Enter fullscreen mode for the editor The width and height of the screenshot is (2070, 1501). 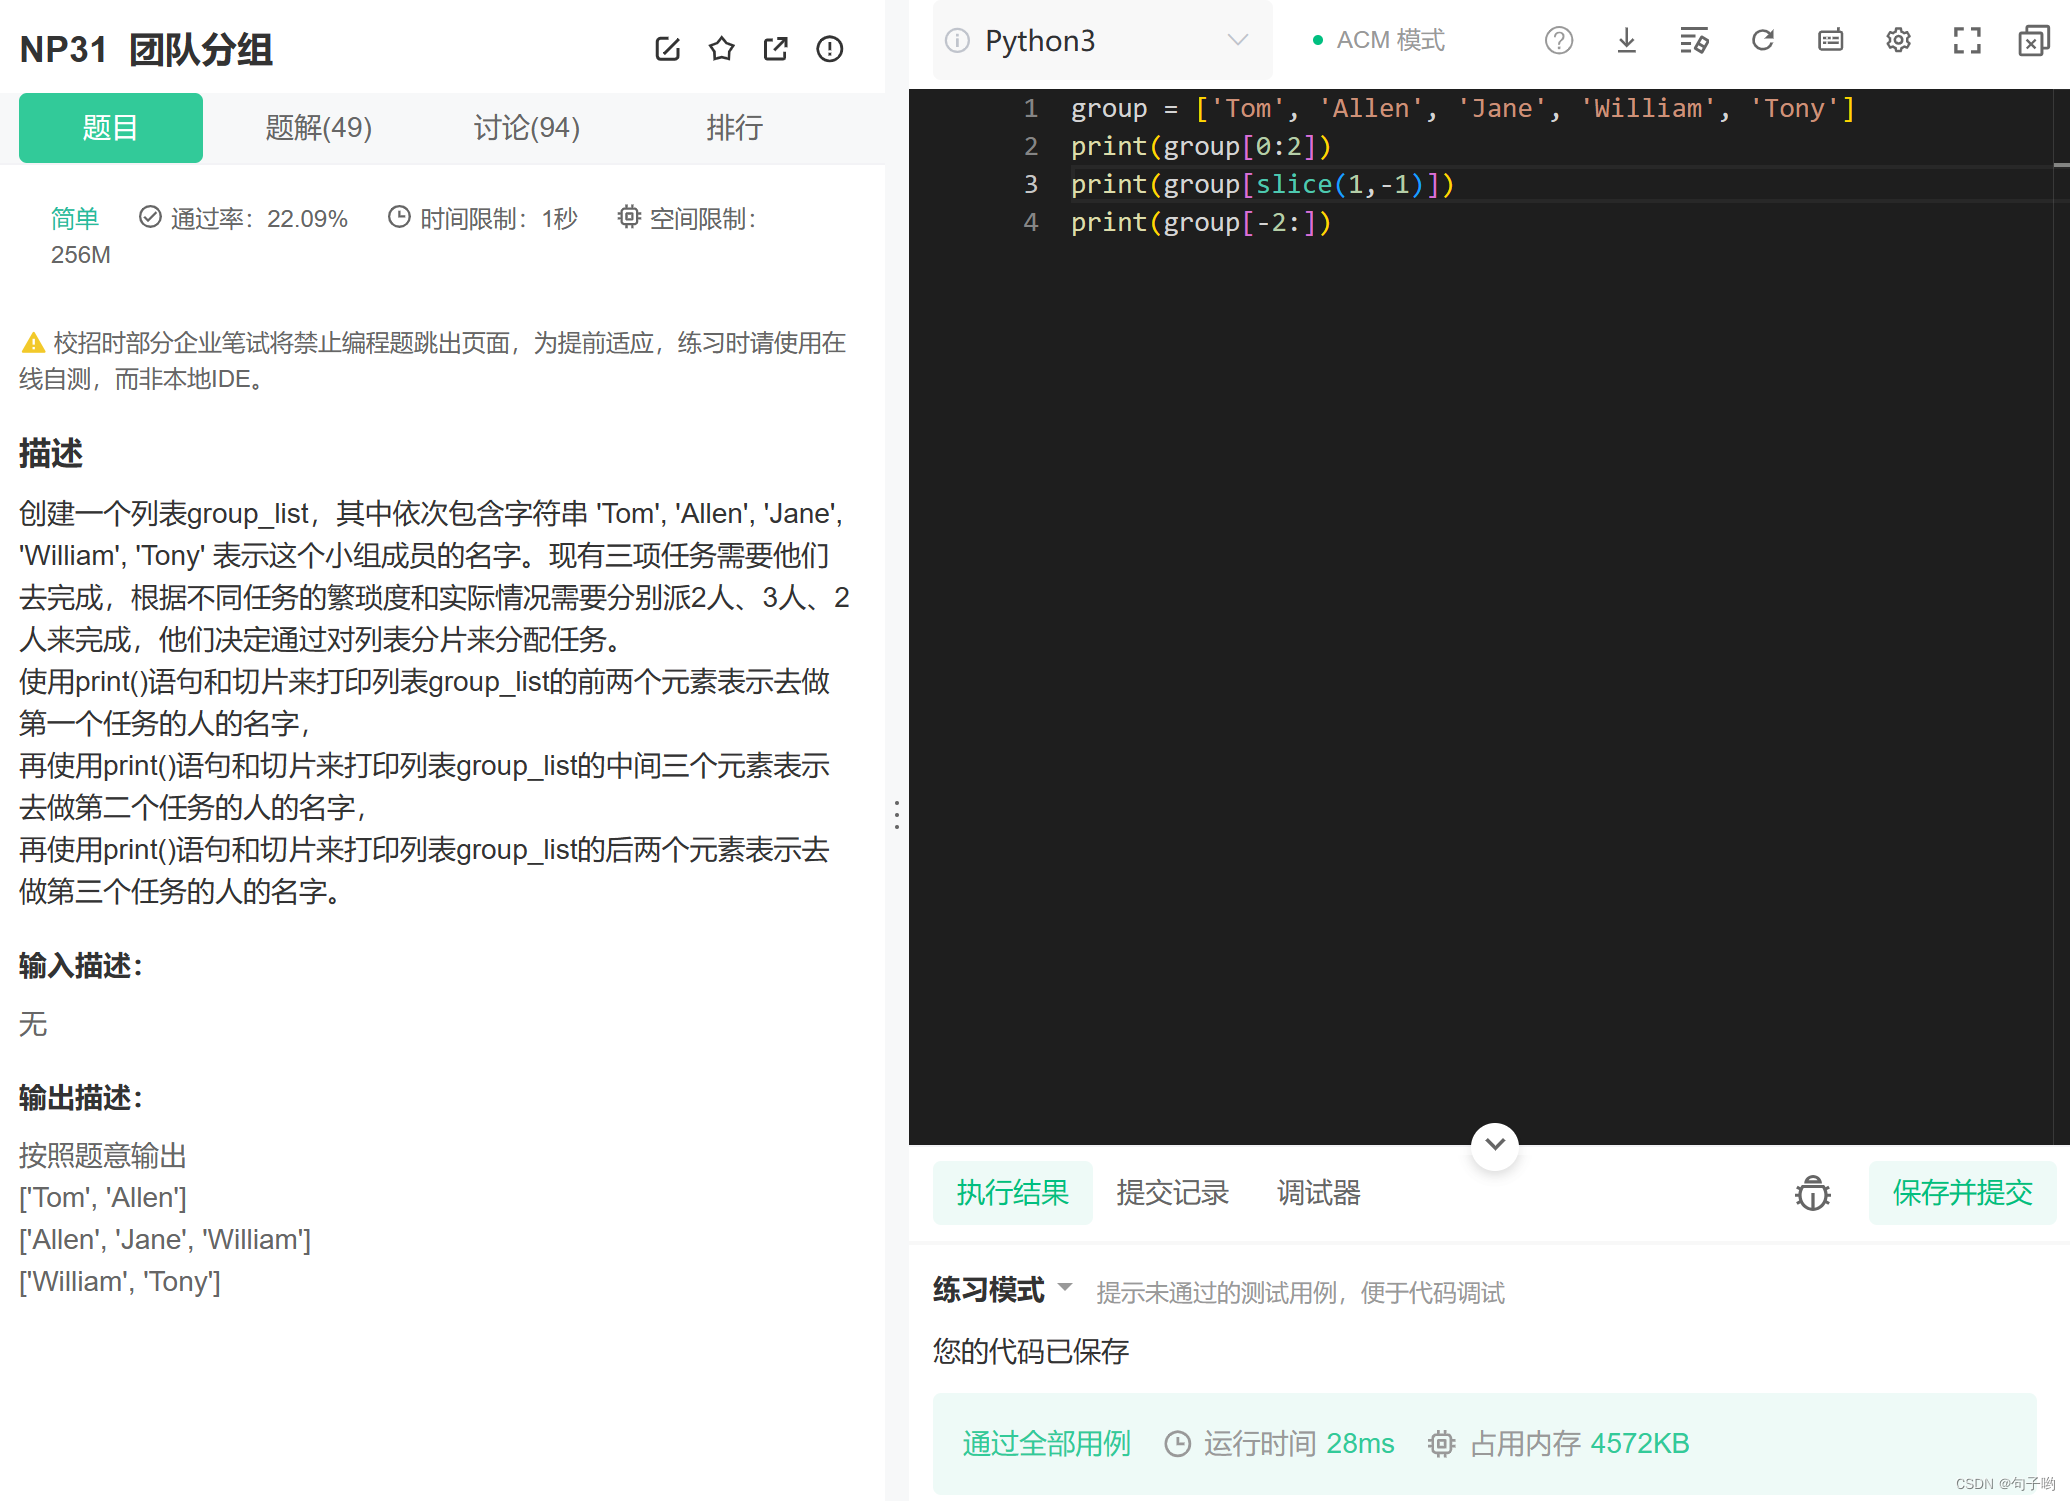[x=1966, y=40]
